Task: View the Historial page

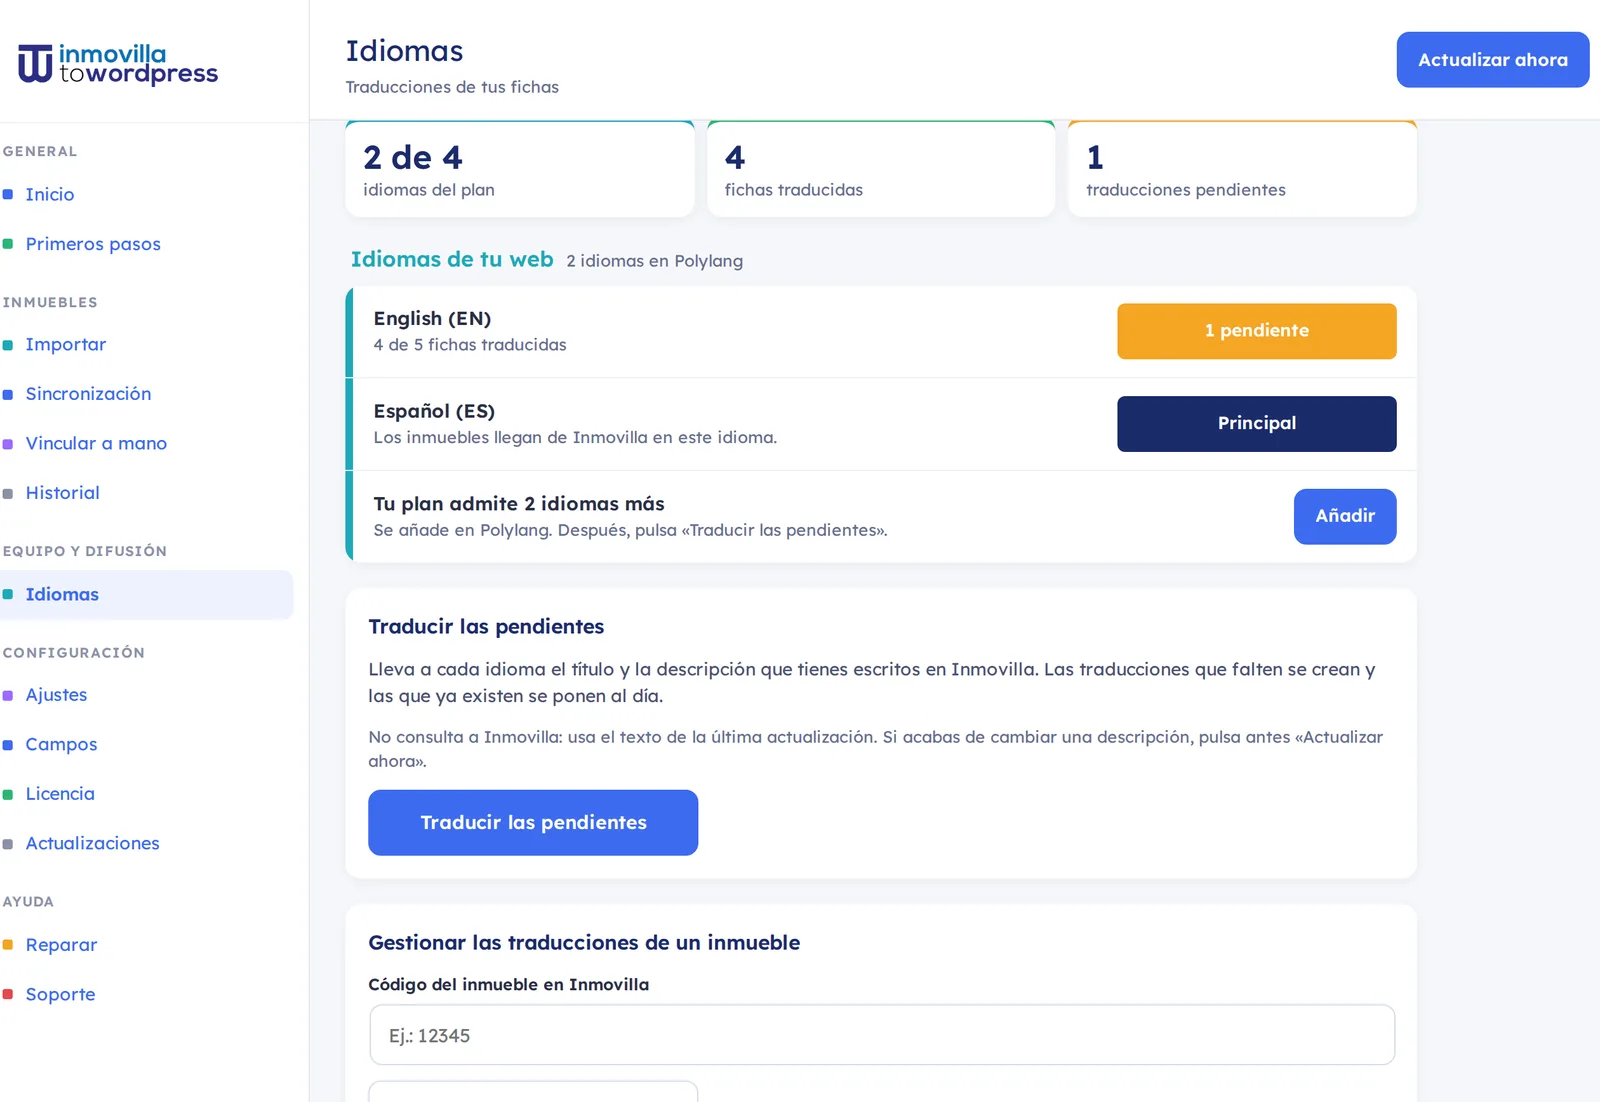Action: (x=62, y=493)
